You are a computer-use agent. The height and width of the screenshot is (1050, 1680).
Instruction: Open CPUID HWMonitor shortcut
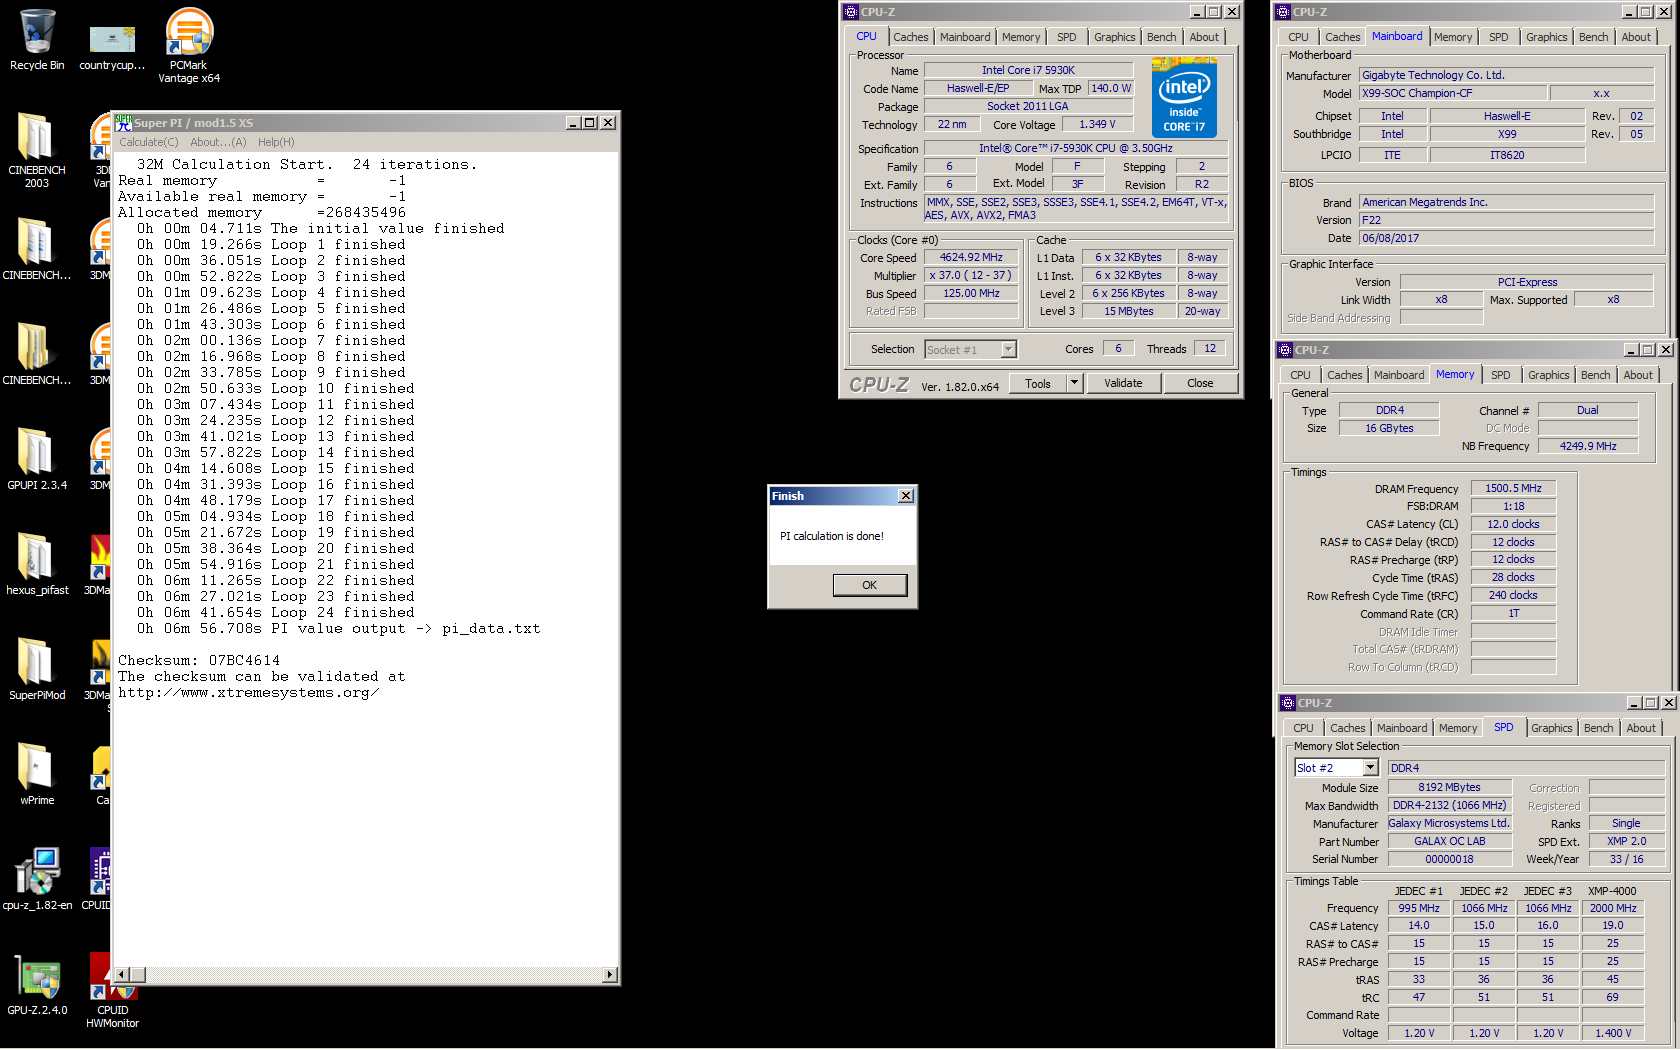pos(112,990)
